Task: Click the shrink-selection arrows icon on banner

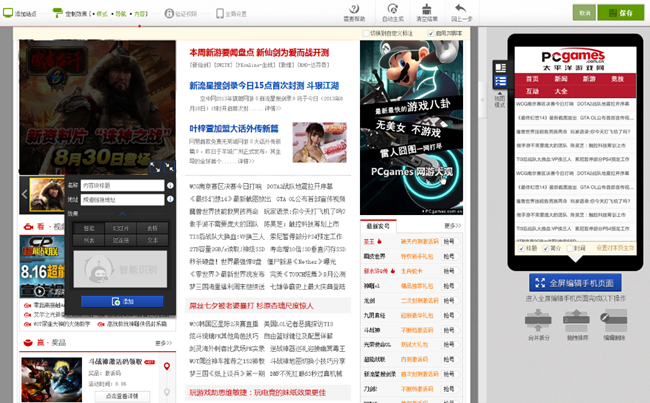Action: (x=169, y=167)
